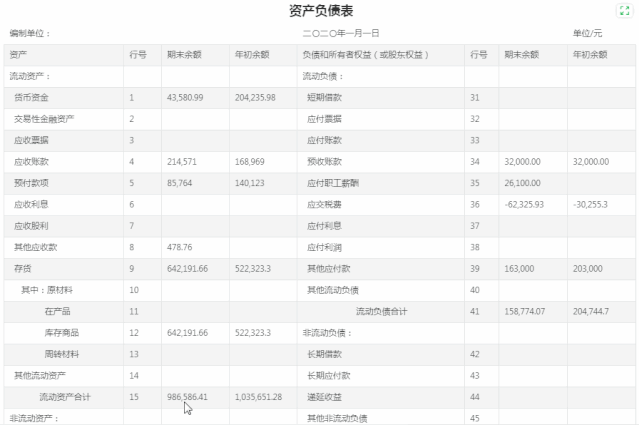The width and height of the screenshot is (639, 425).
Task: Click the 168,969 value cell
Action: [x=249, y=162]
